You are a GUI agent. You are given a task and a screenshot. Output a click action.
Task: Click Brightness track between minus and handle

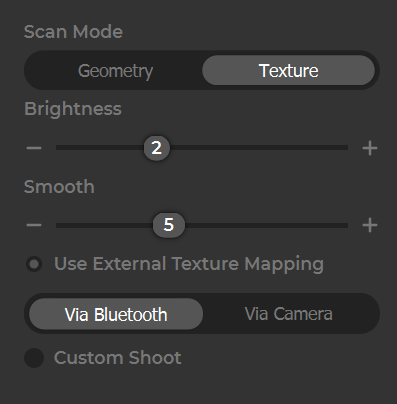coord(100,148)
